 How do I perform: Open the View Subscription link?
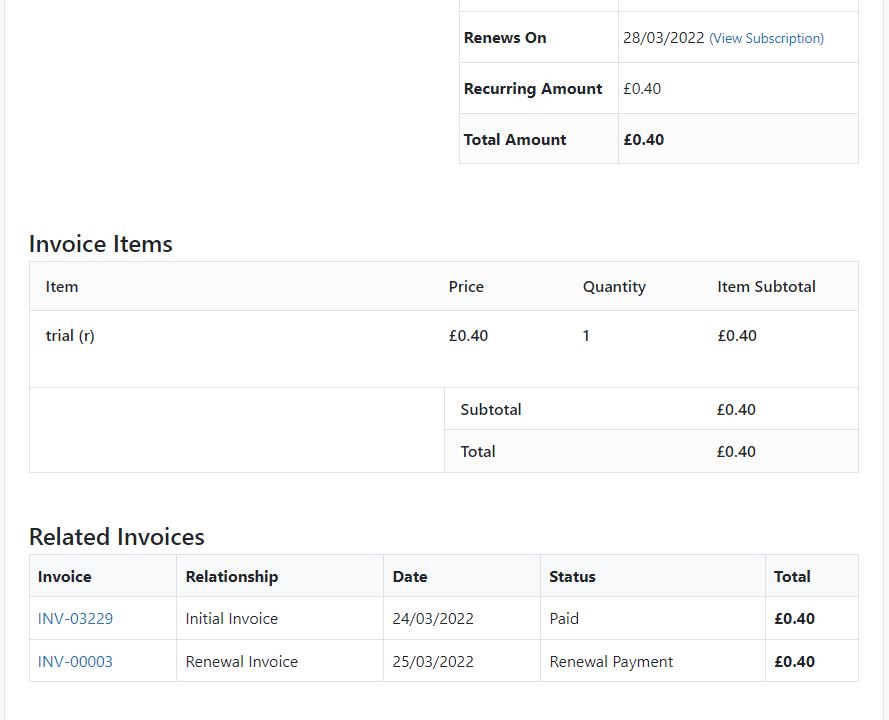(x=767, y=38)
